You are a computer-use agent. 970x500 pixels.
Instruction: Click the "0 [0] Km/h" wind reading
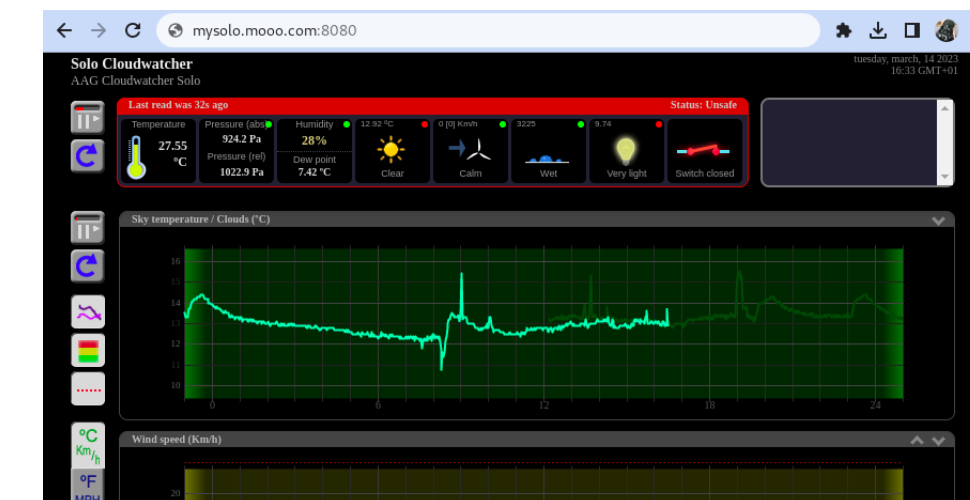[x=458, y=124]
